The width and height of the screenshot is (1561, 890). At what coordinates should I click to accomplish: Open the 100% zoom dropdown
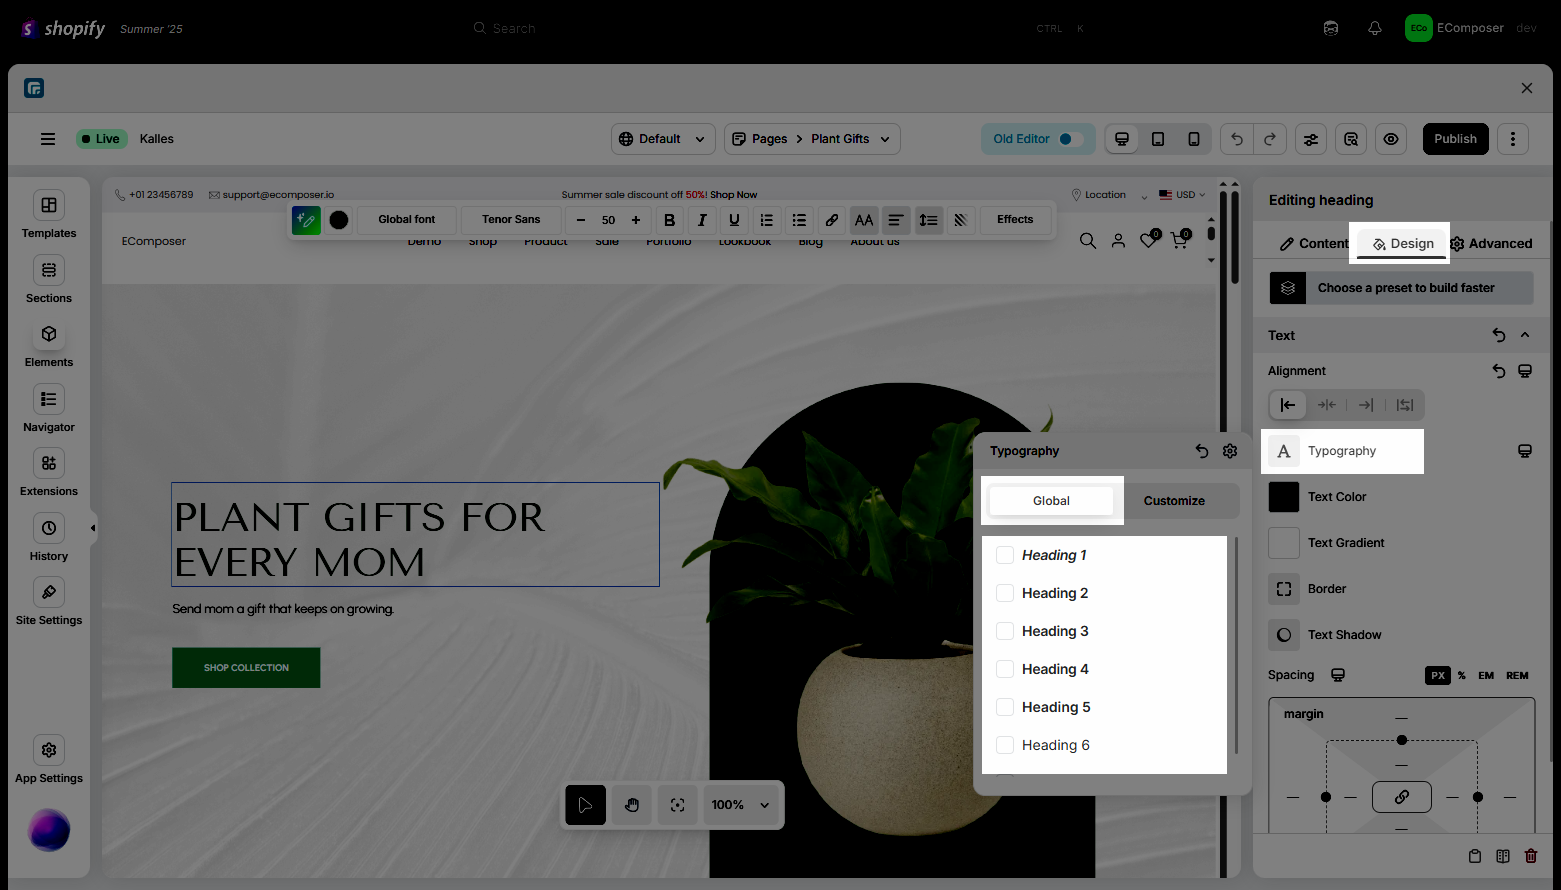pyautogui.click(x=741, y=805)
